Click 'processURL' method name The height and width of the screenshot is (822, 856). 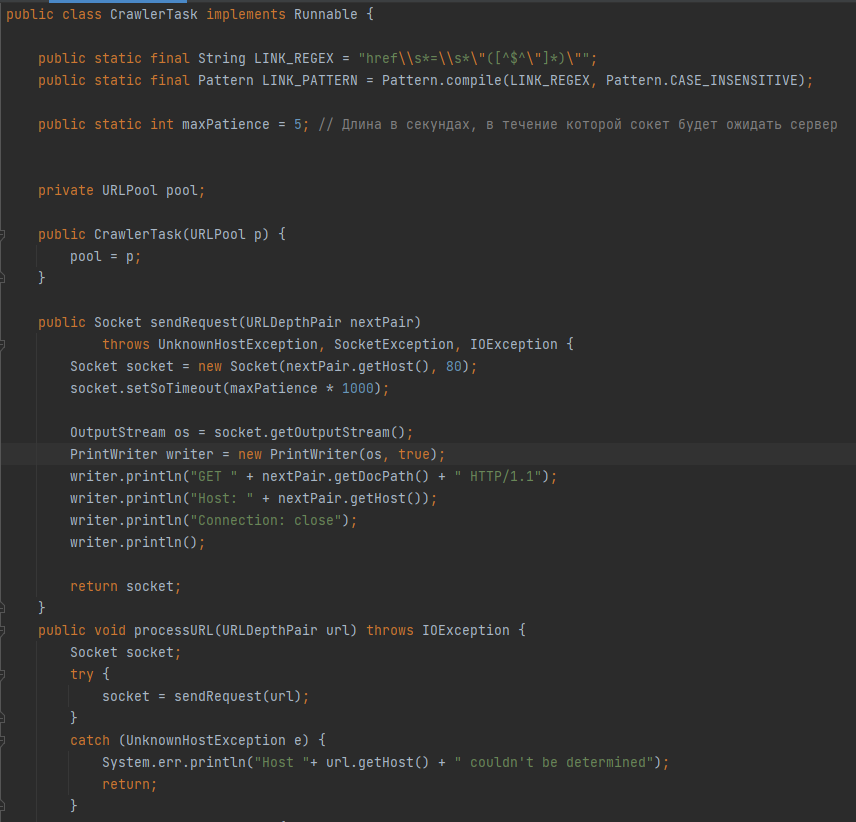174,631
